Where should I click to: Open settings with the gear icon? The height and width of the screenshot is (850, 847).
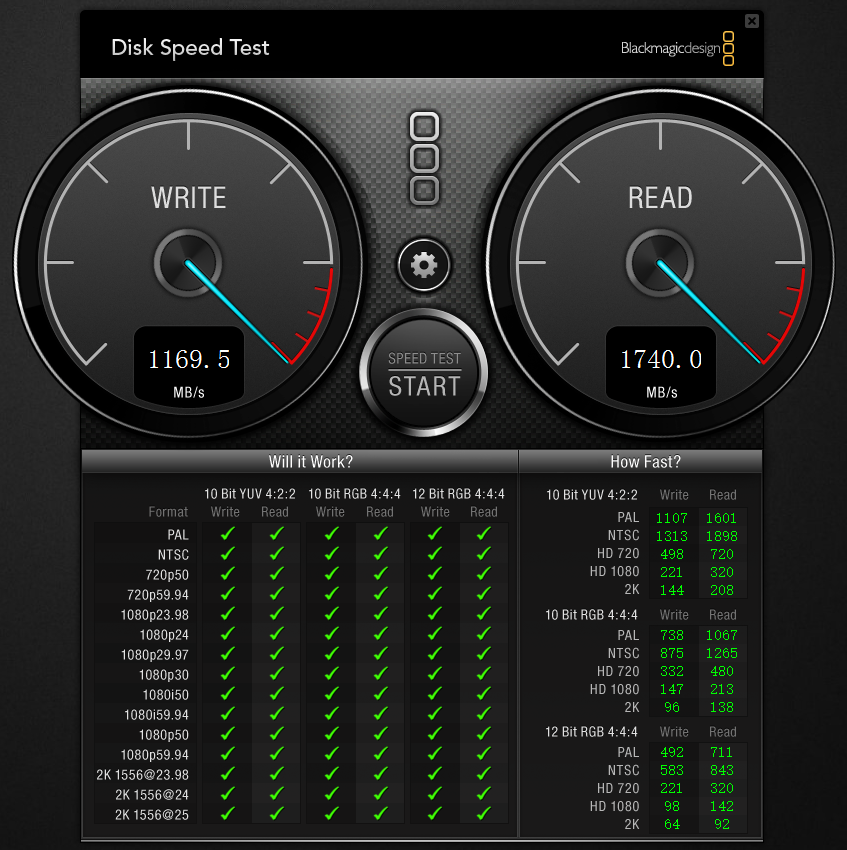tap(424, 265)
